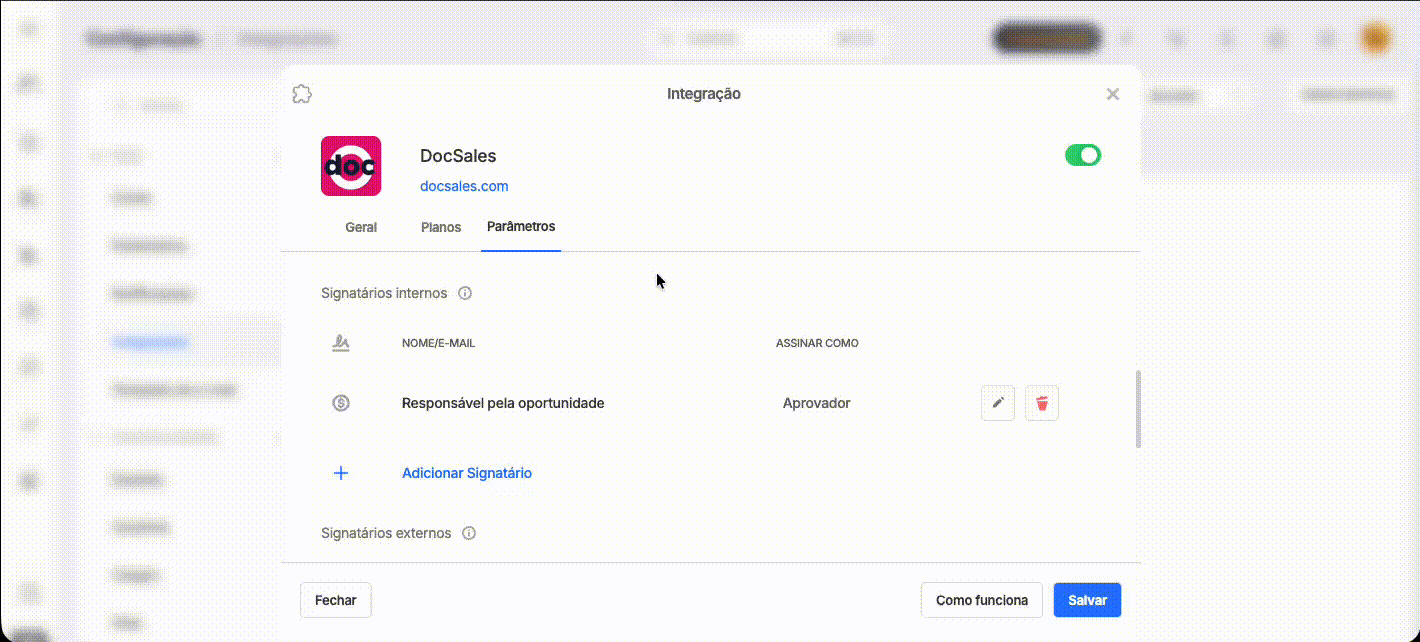Image resolution: width=1420 pixels, height=642 pixels.
Task: Click the Signatários externos heading
Action: point(386,534)
